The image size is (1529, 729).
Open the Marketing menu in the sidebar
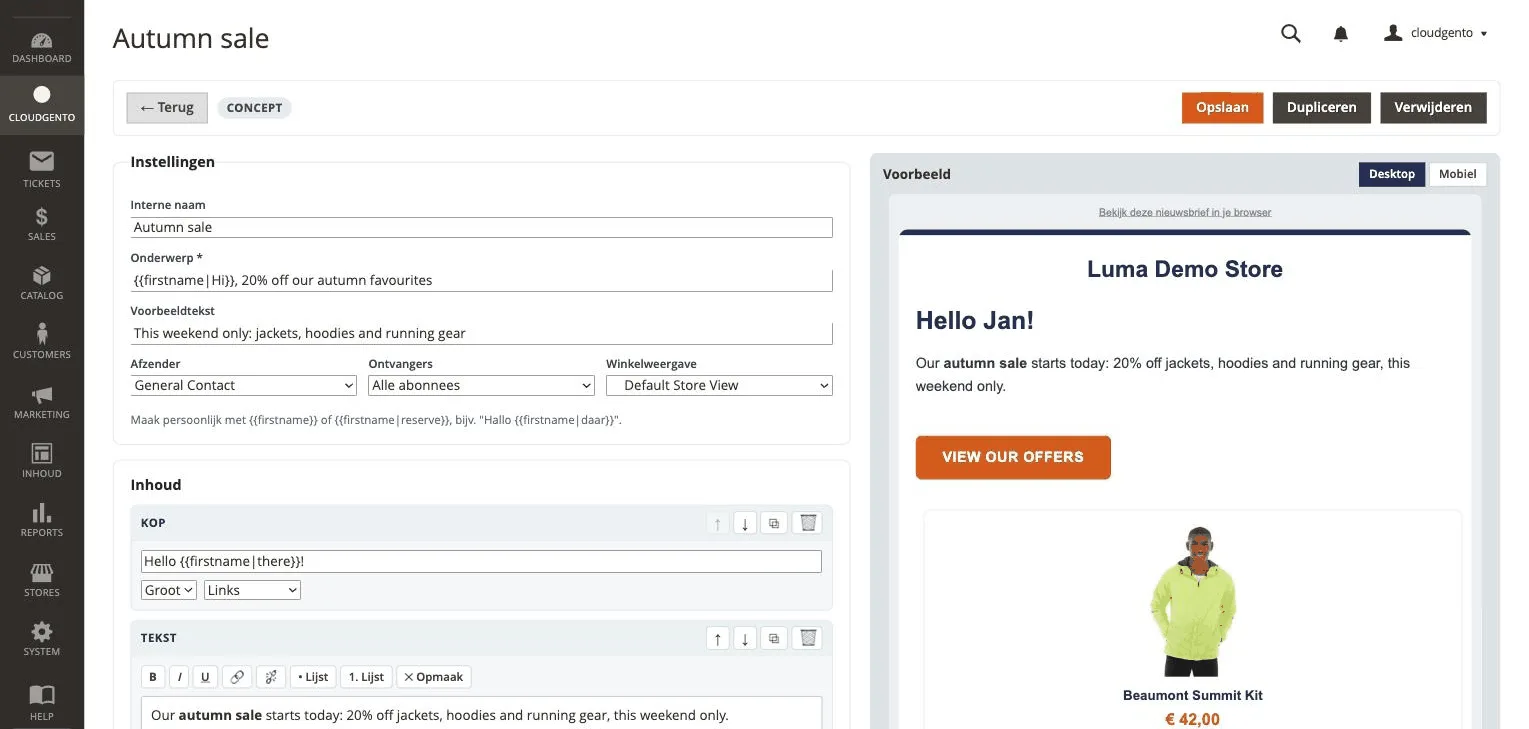[x=42, y=402]
